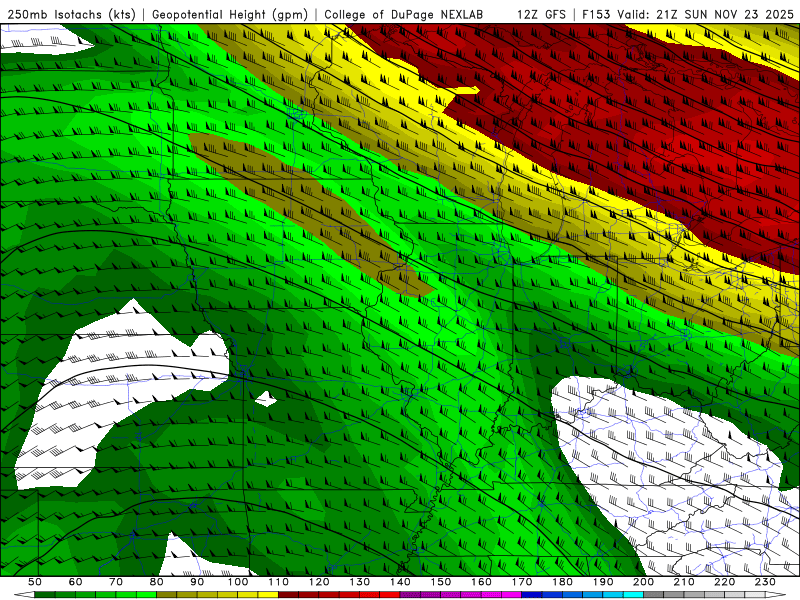Image resolution: width=800 pixels, height=600 pixels.
Task: Click the 50 label on the legend
Action: (35, 582)
